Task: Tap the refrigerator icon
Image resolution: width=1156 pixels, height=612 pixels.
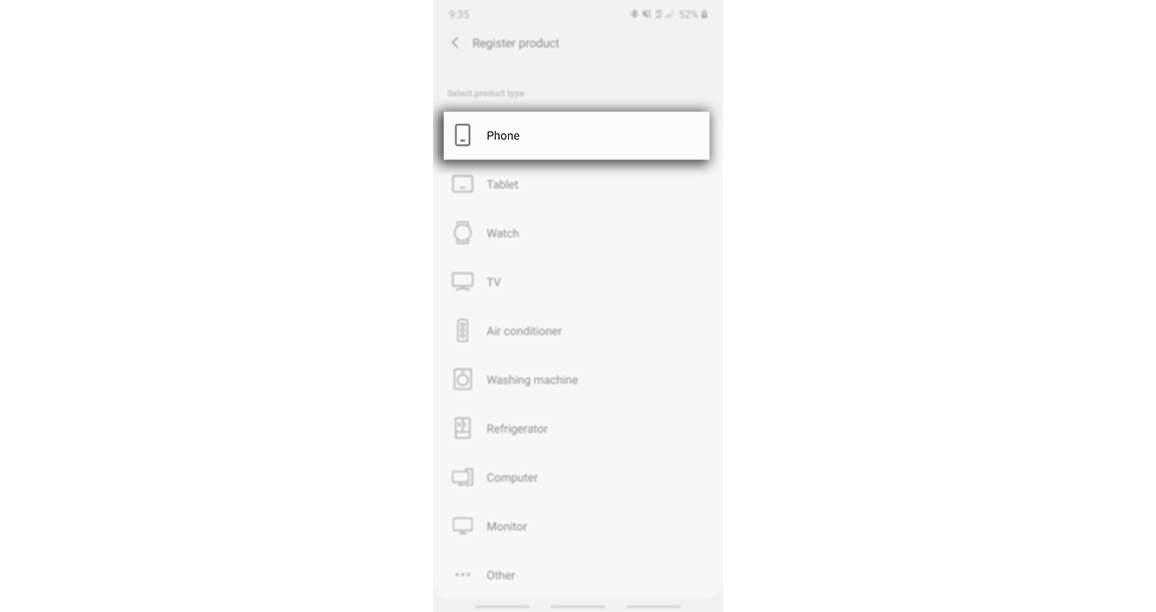Action: (x=462, y=428)
